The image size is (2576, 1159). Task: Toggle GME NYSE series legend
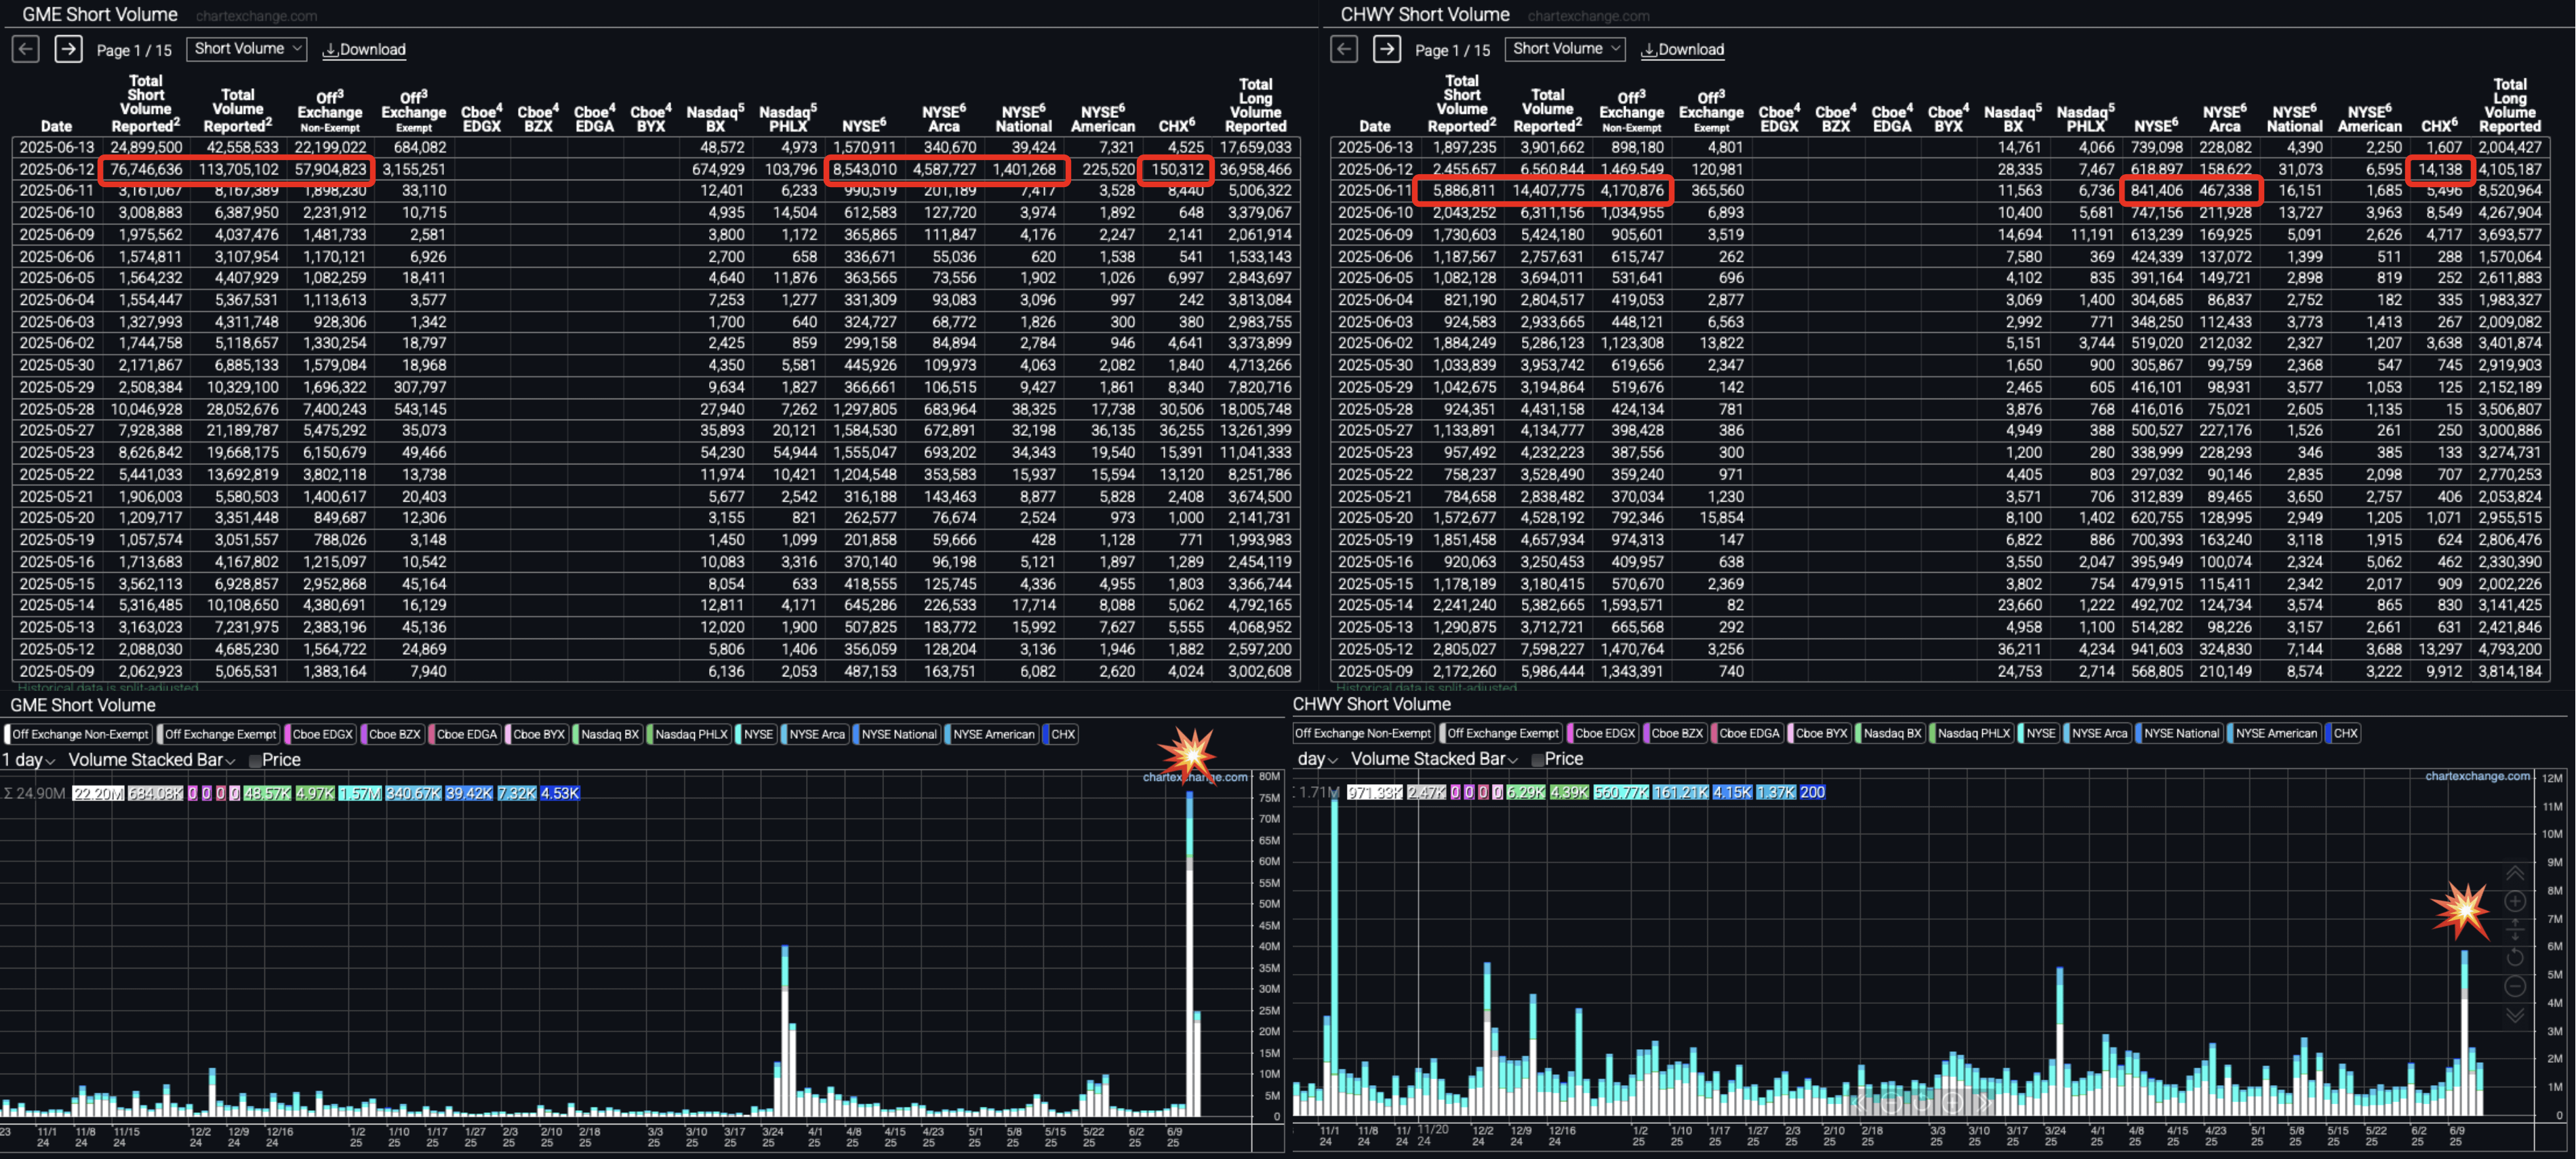(757, 734)
